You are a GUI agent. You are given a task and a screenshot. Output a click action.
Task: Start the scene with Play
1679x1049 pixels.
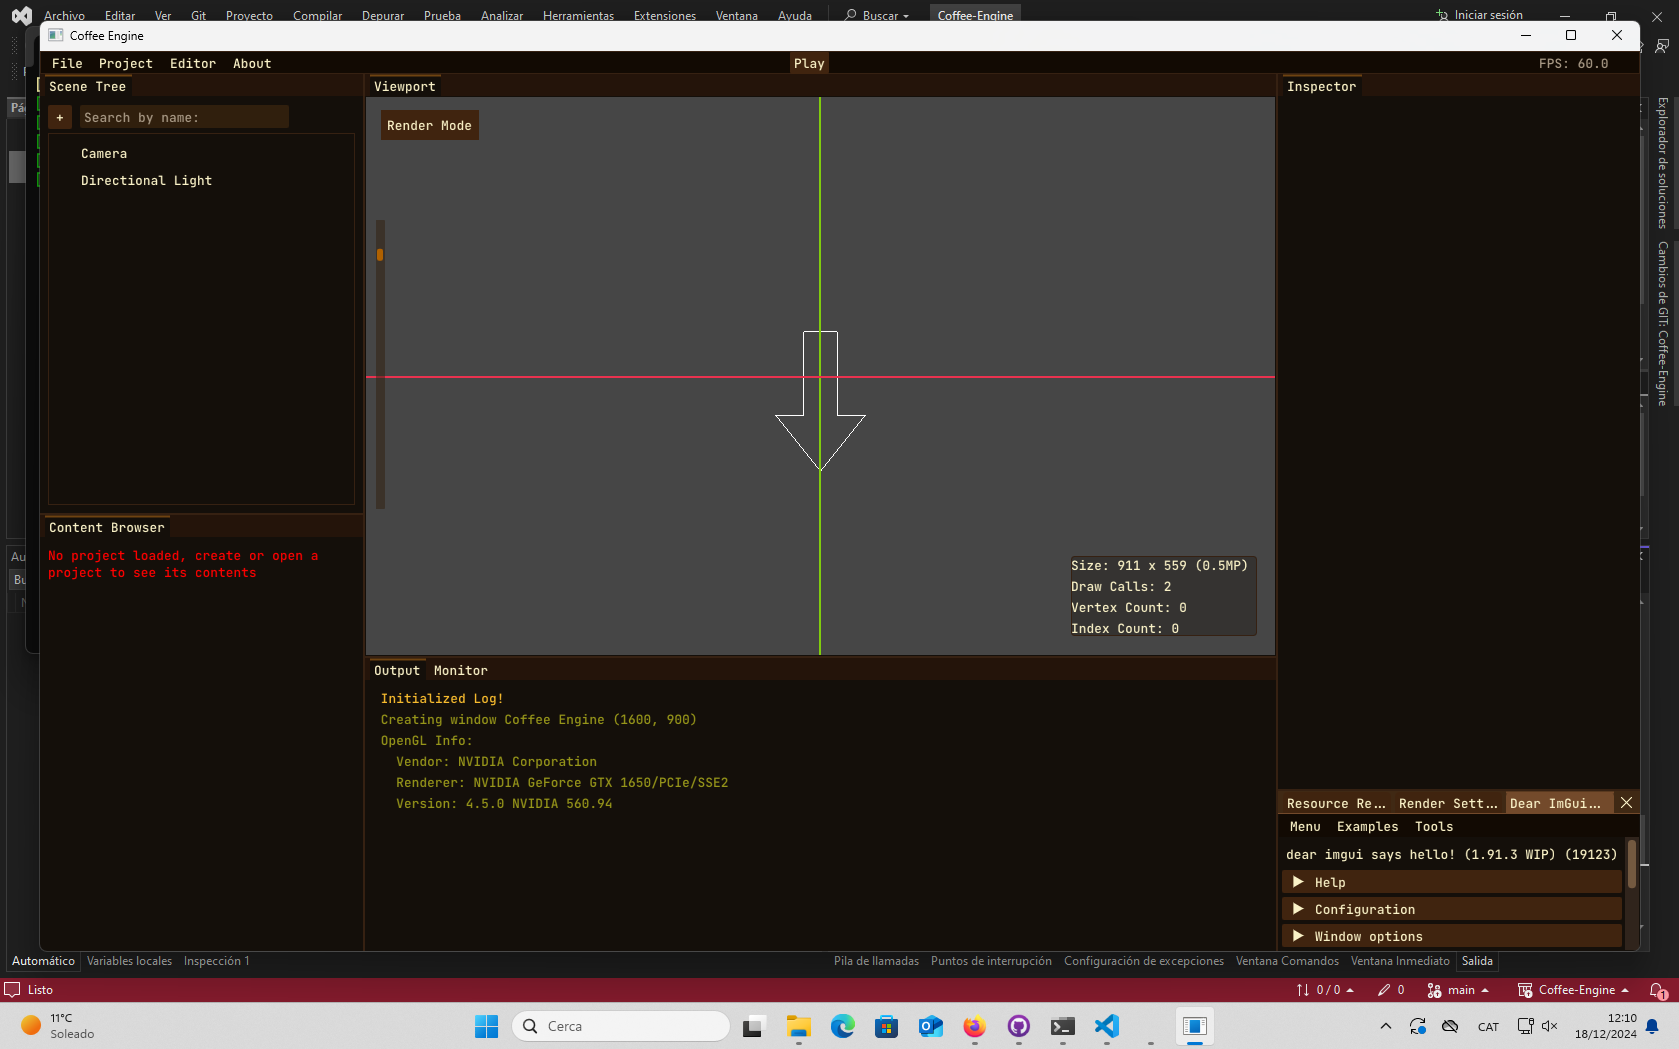click(x=809, y=63)
